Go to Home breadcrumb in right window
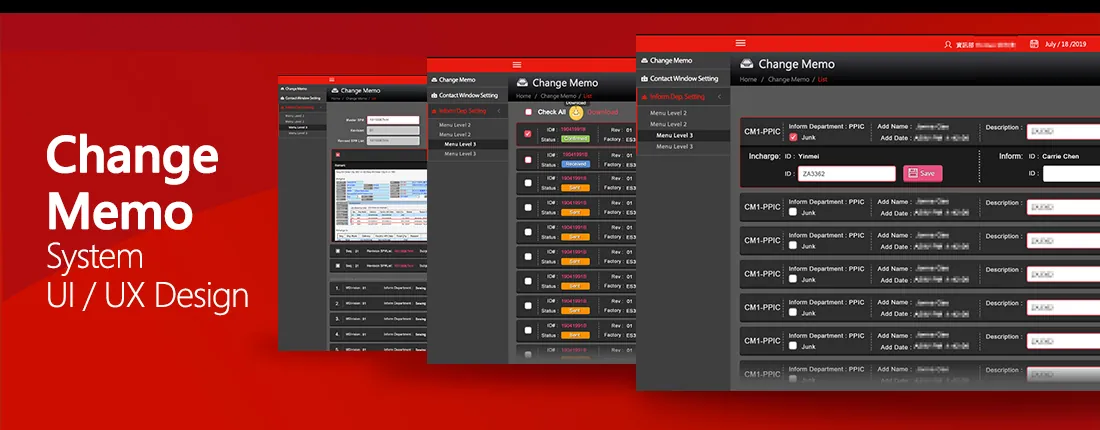Image resolution: width=1100 pixels, height=430 pixels. (x=748, y=80)
